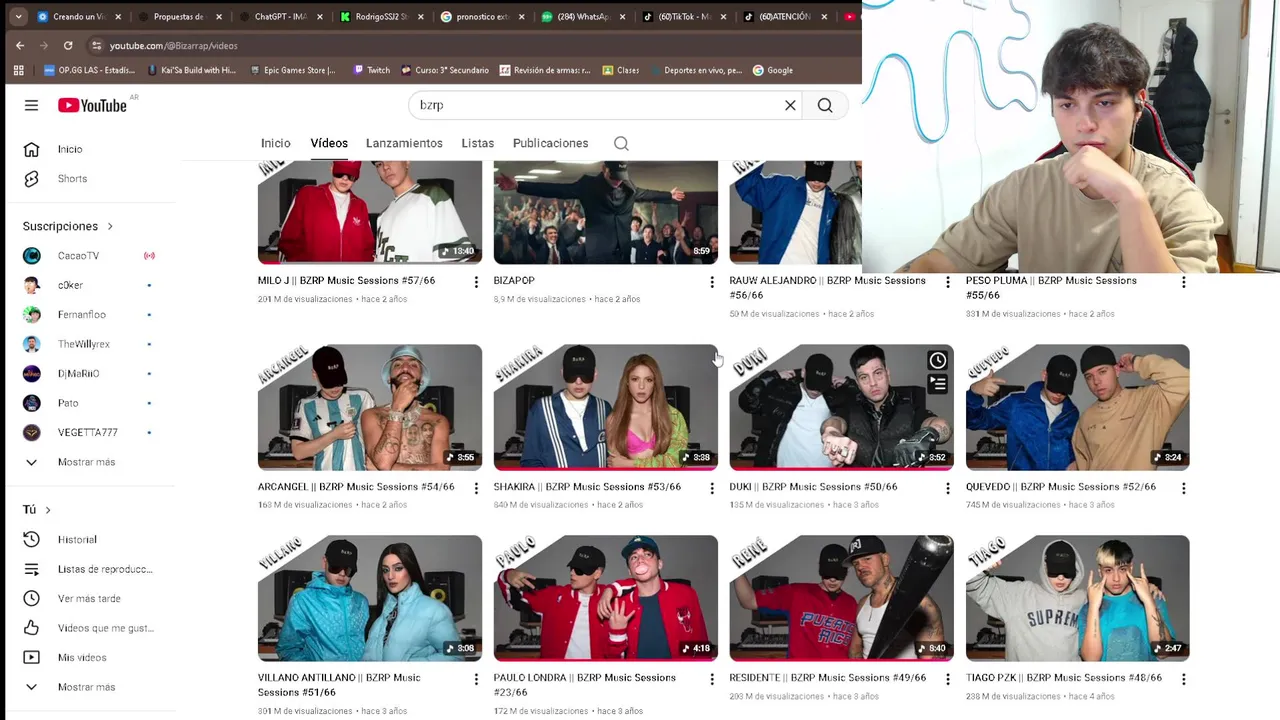Viewport: 1280px width, 720px height.
Task: Open Google bookmark
Action: point(772,70)
